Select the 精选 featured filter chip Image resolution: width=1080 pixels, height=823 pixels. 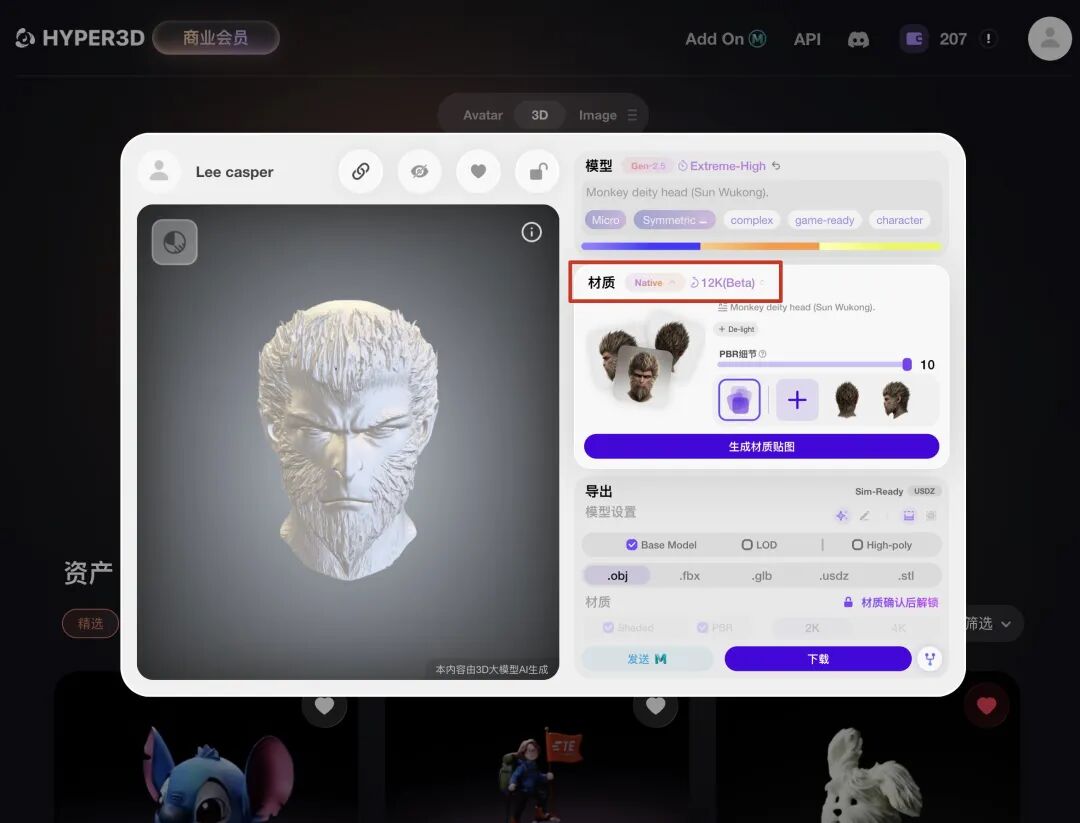point(90,623)
